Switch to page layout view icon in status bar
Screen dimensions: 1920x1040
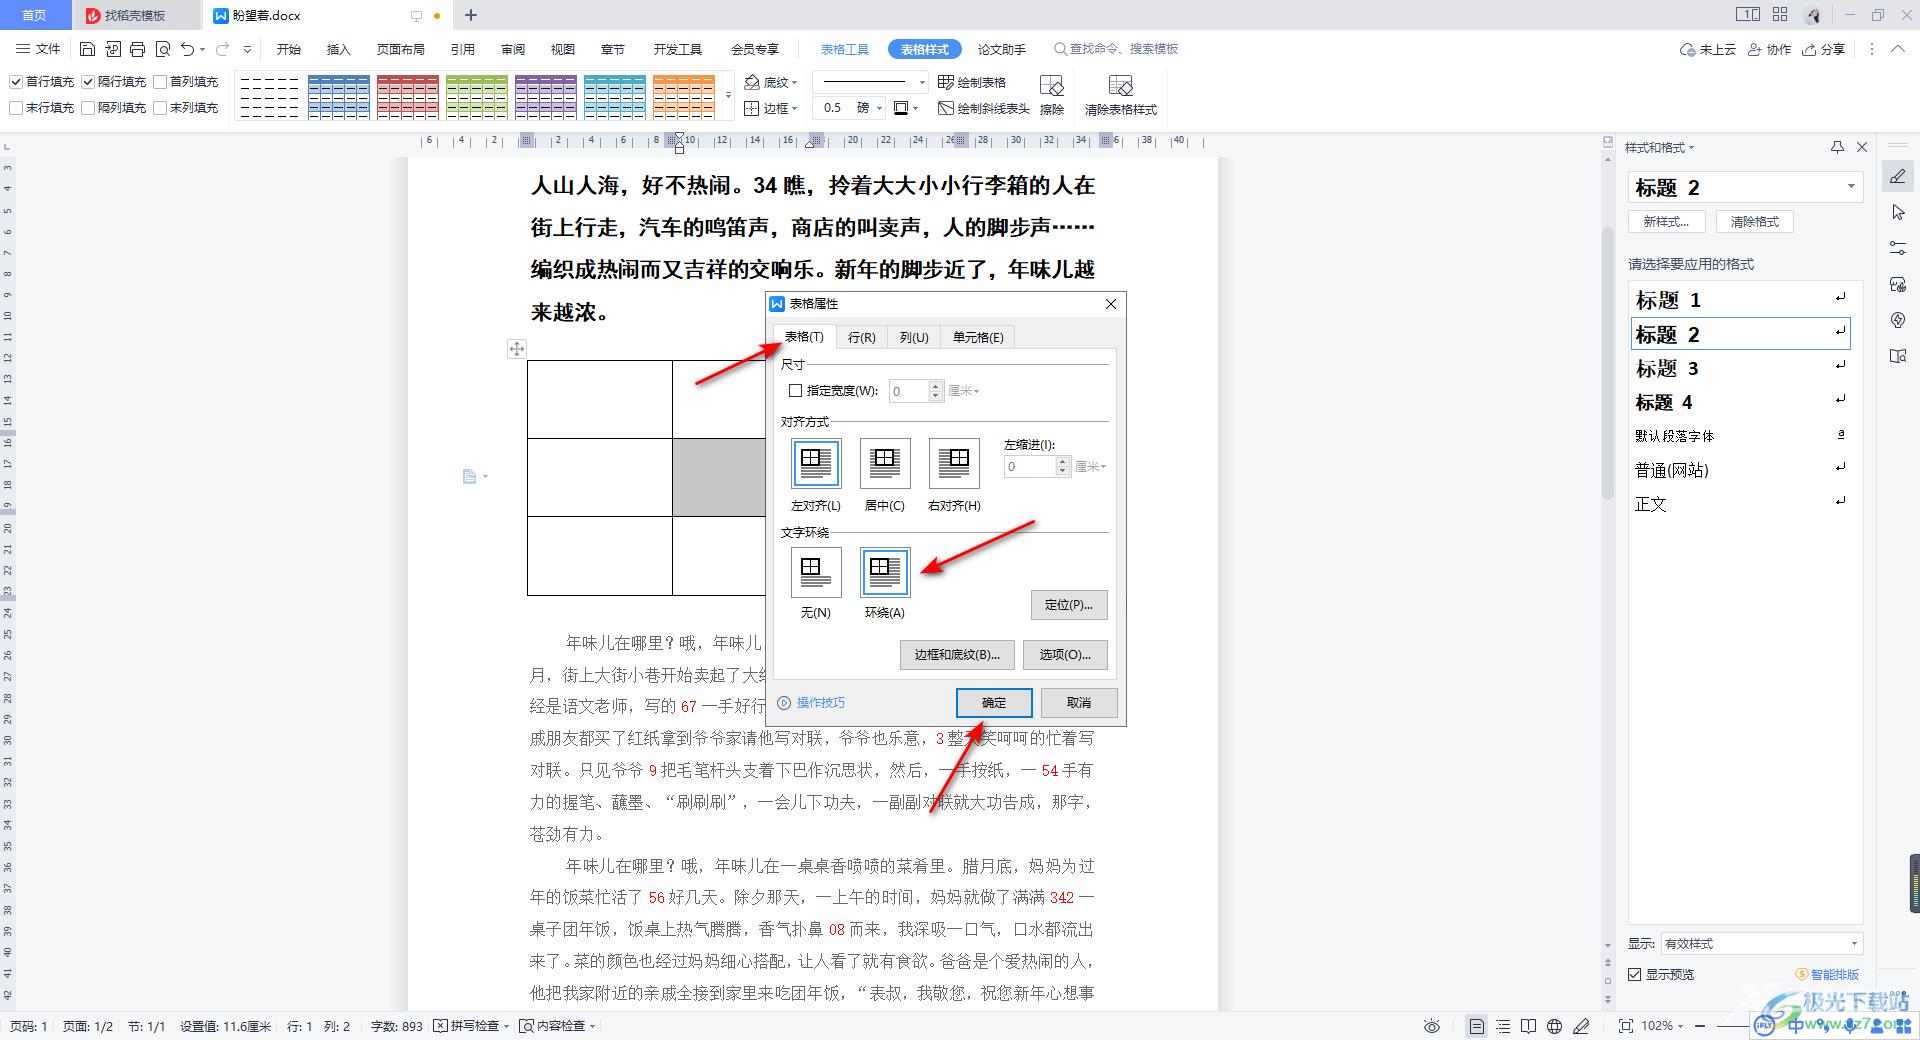(1477, 1026)
